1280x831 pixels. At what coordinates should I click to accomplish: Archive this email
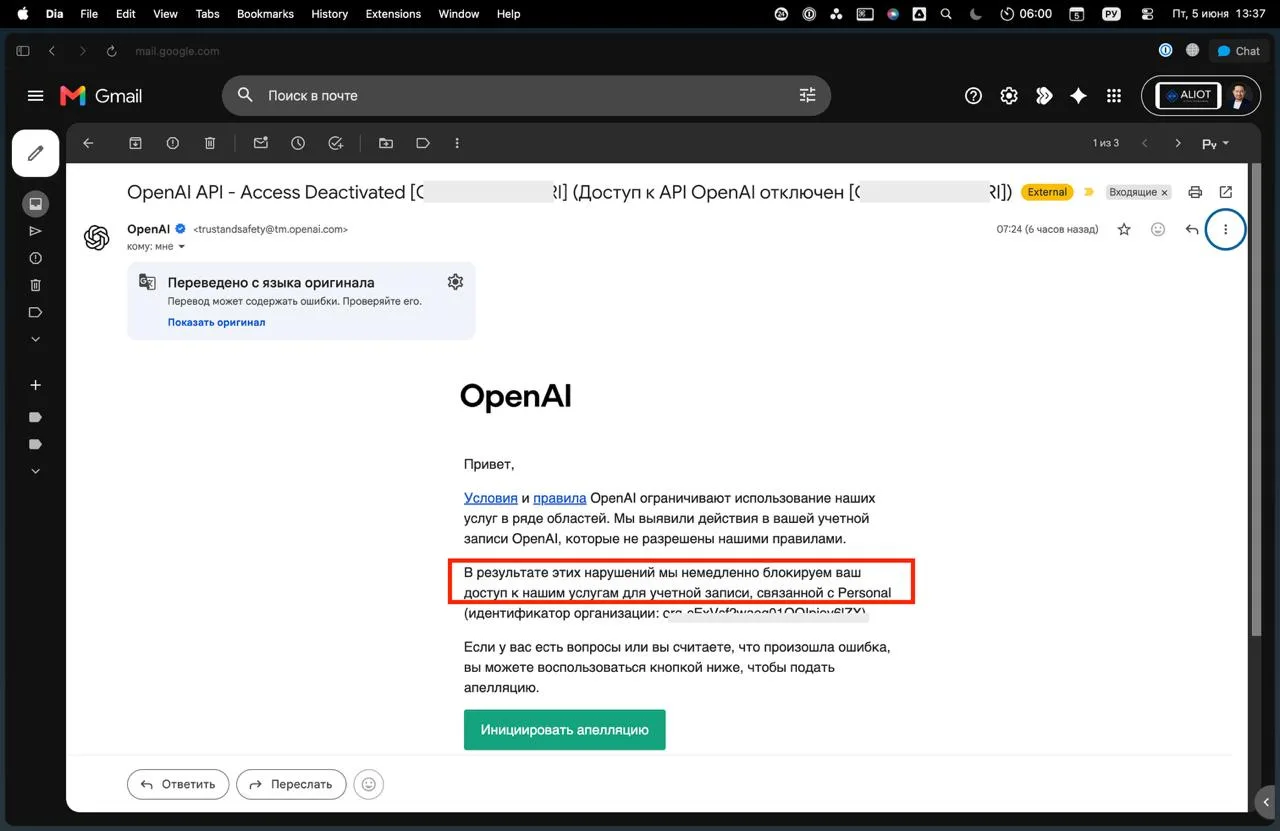(x=135, y=143)
